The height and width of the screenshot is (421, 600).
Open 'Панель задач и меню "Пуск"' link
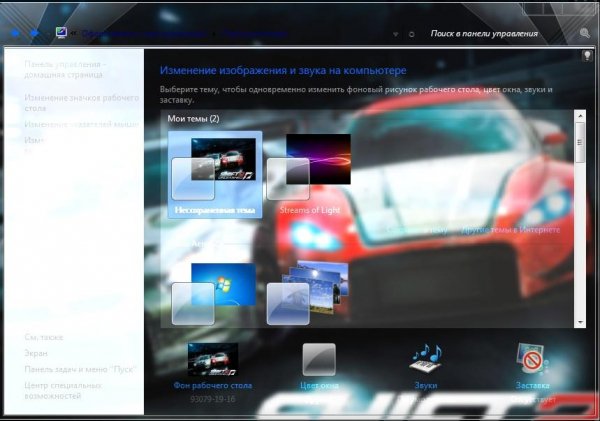pyautogui.click(x=80, y=369)
